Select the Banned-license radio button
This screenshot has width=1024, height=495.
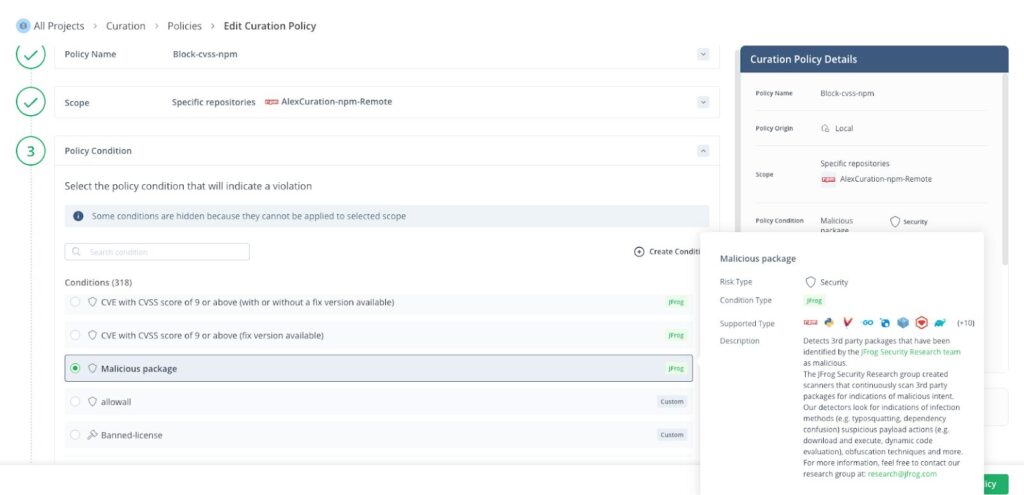(75, 435)
